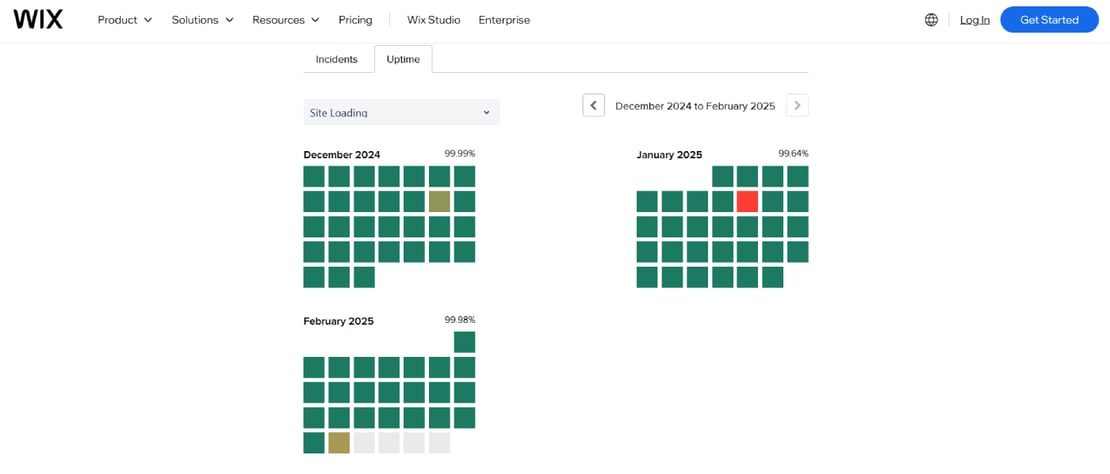Viewport: 1110px width, 474px height.
Task: Open the language globe selector
Action: pyautogui.click(x=931, y=20)
